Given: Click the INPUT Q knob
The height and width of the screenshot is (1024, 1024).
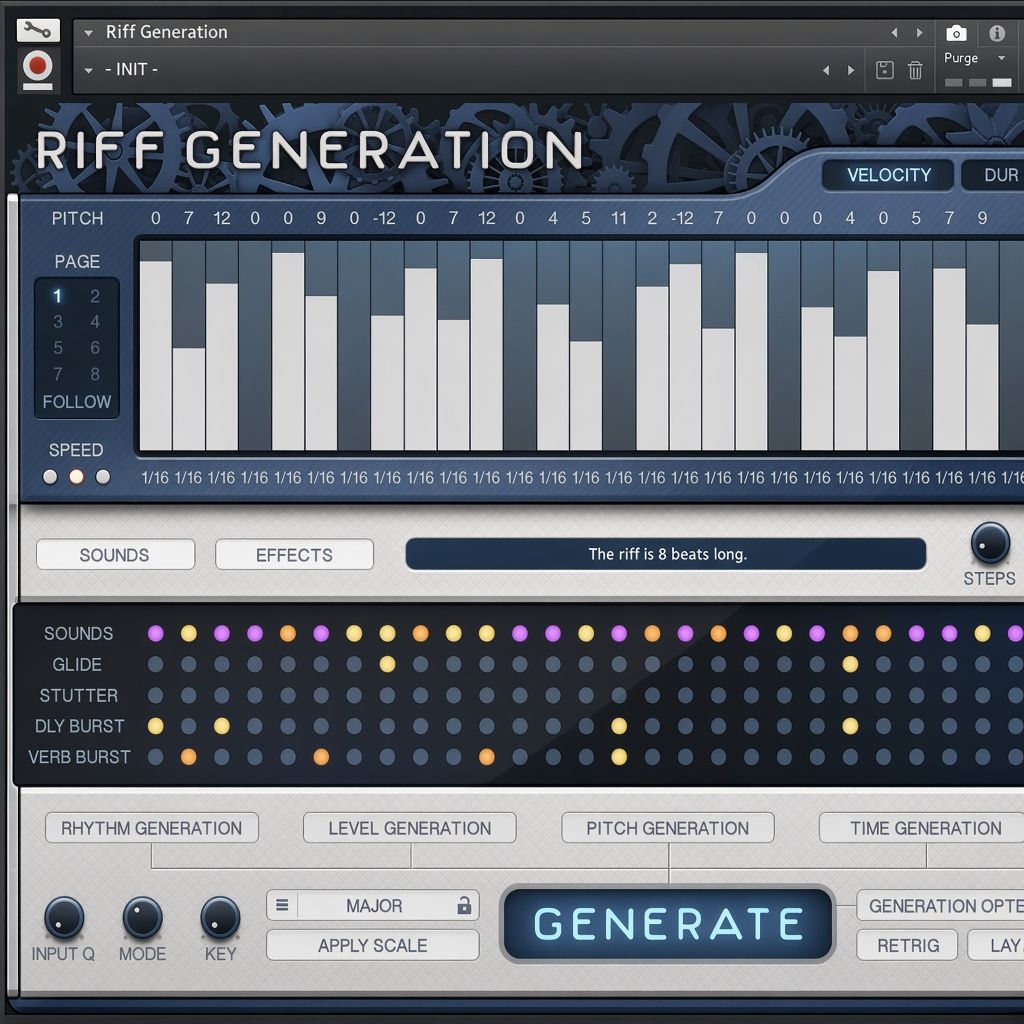Looking at the screenshot, I should (x=64, y=917).
